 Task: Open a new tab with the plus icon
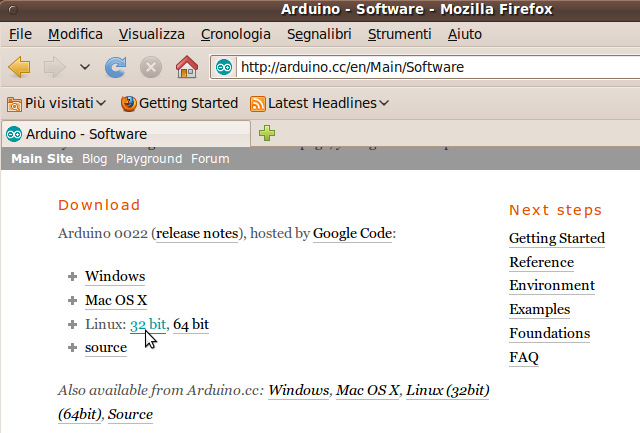pos(267,133)
